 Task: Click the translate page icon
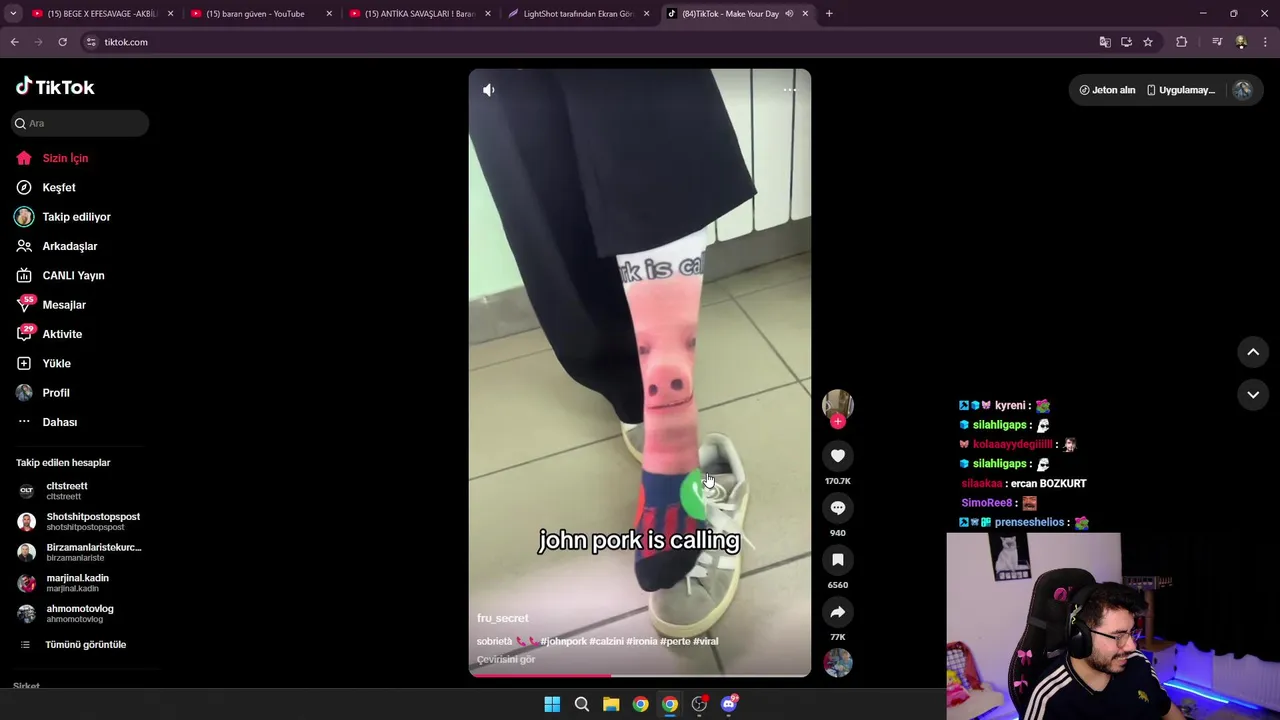[1105, 42]
